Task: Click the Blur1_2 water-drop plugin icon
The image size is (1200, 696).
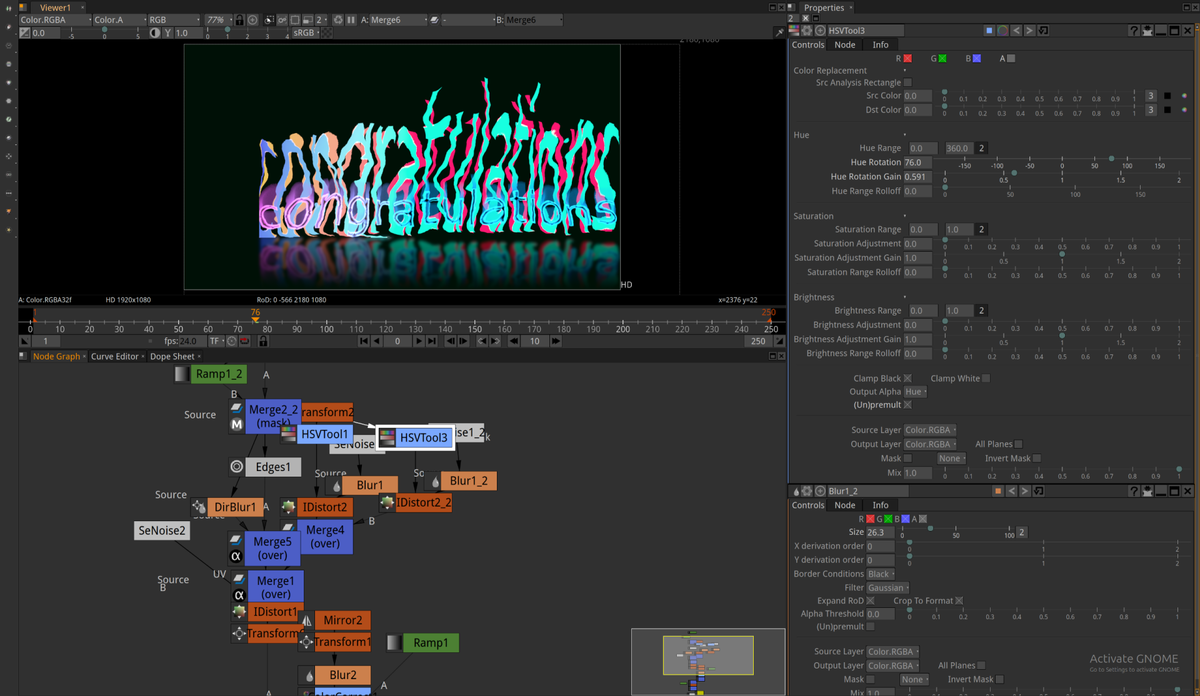Action: (x=797, y=491)
